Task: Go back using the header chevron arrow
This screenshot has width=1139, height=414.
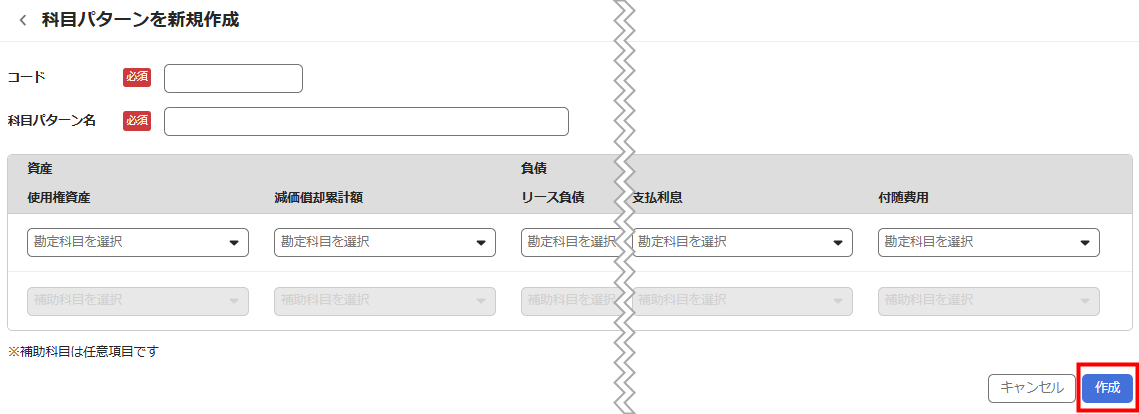Action: coord(23,20)
